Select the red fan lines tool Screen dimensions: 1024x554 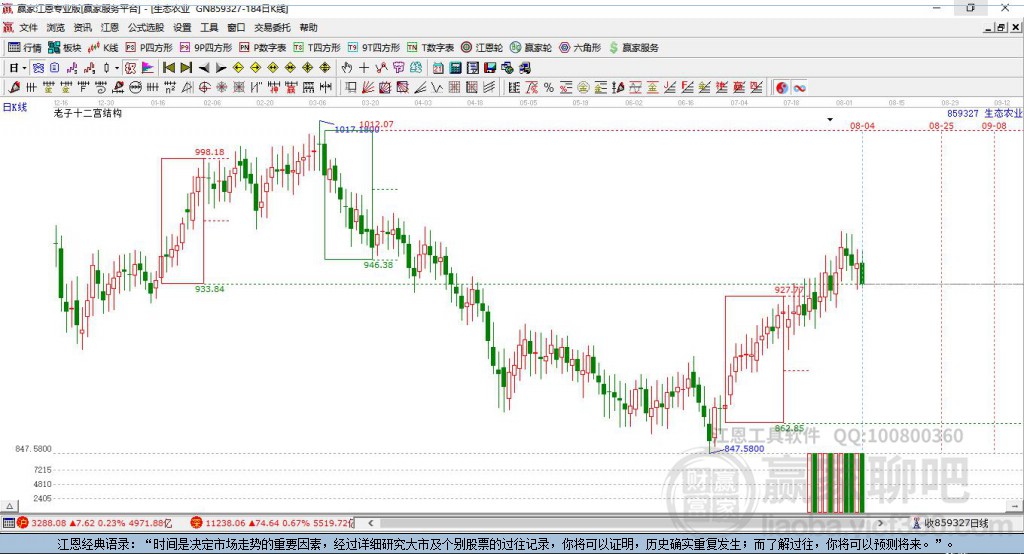(368, 88)
